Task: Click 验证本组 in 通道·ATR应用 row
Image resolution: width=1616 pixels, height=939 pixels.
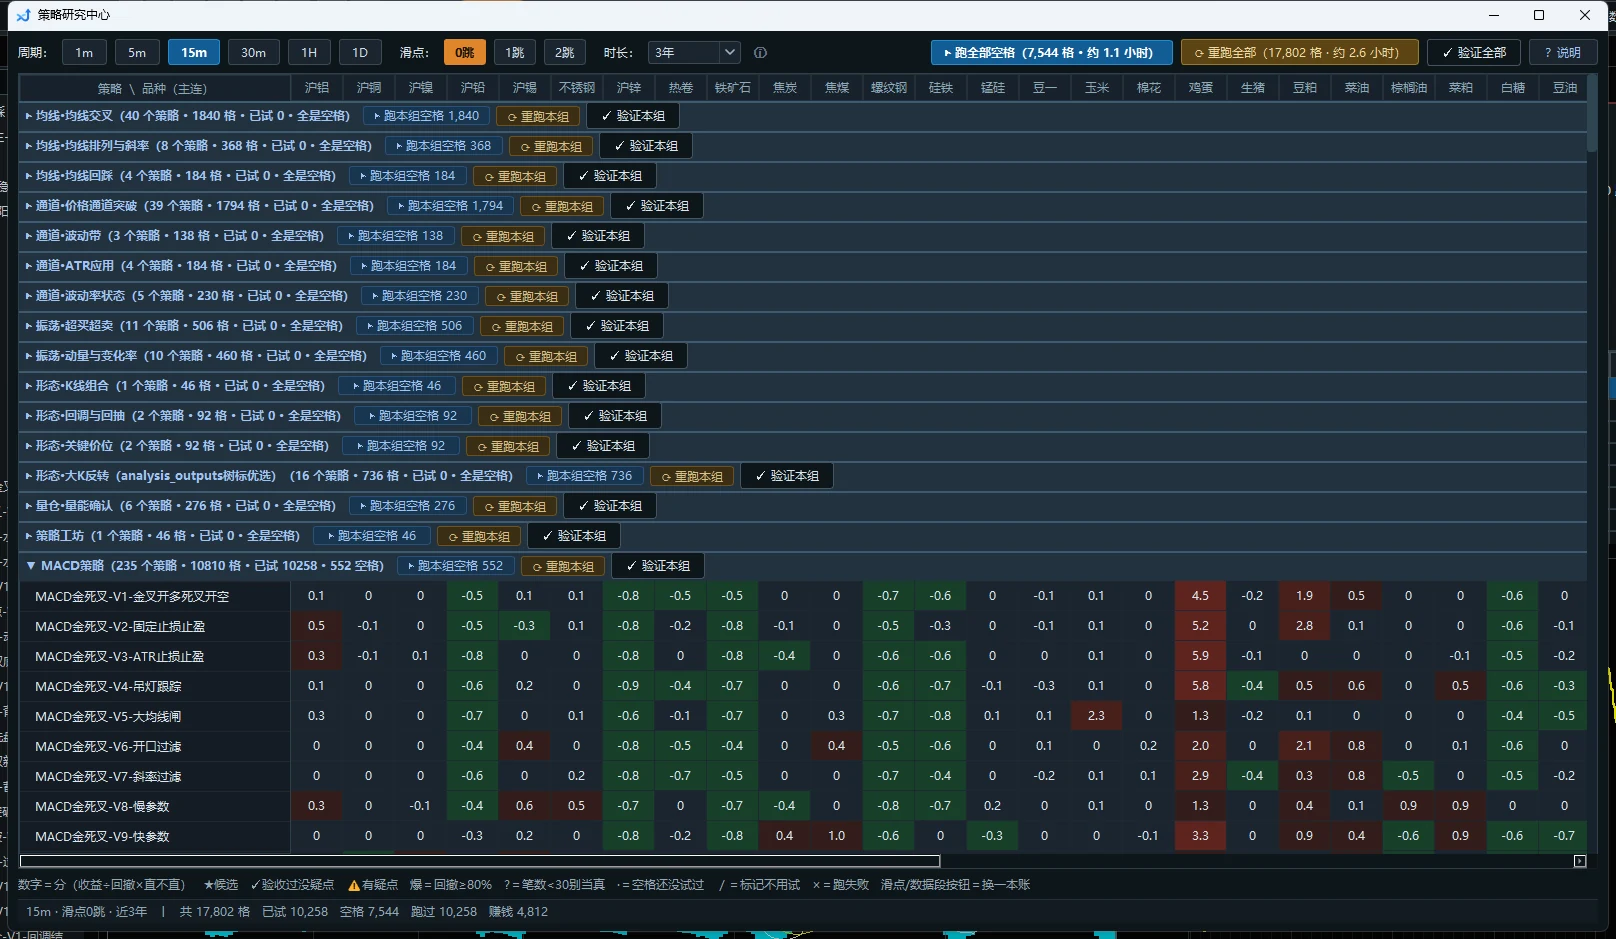Action: click(x=610, y=266)
